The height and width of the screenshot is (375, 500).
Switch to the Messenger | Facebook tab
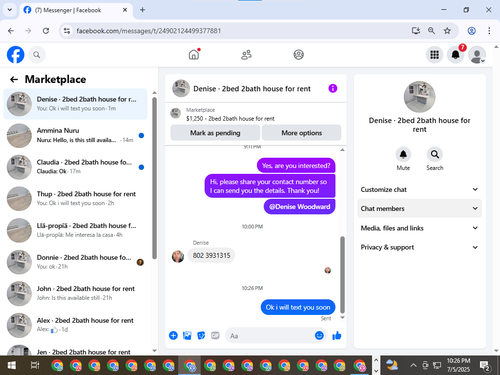(x=76, y=10)
